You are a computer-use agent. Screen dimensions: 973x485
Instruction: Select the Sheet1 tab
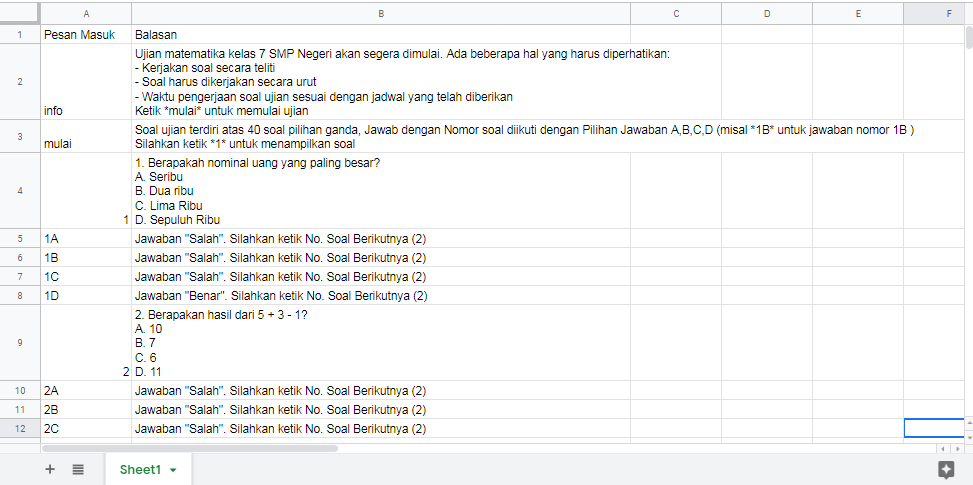point(148,469)
